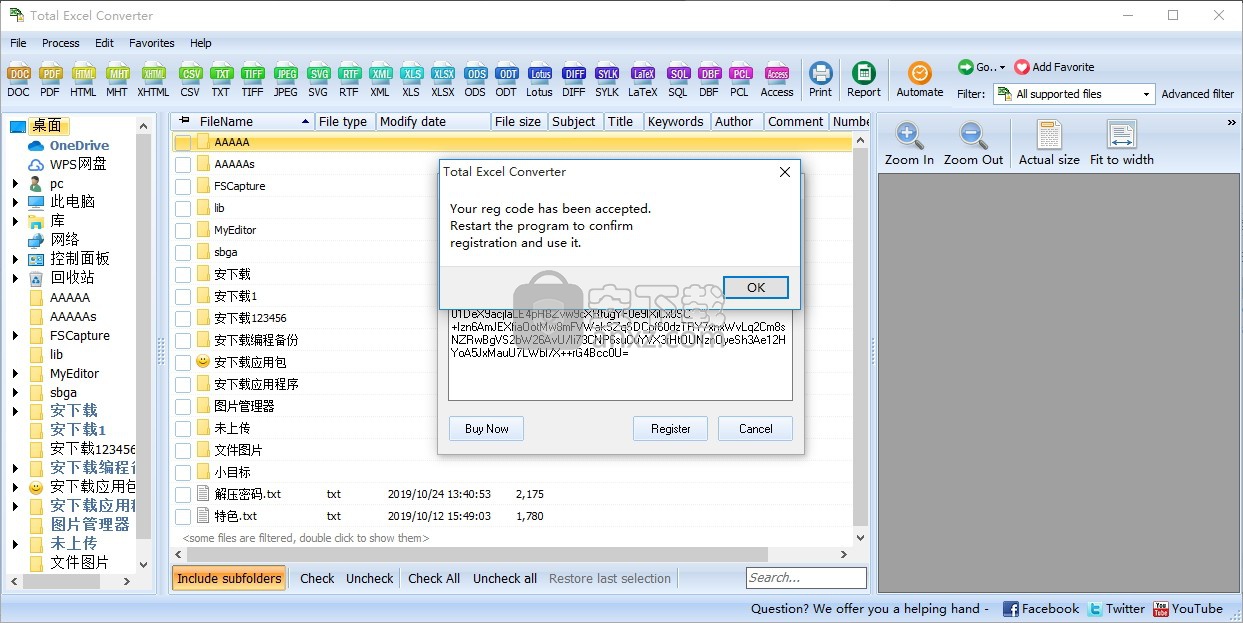This screenshot has width=1243, height=623.
Task: Expand the 库 tree node
Action: (x=15, y=221)
